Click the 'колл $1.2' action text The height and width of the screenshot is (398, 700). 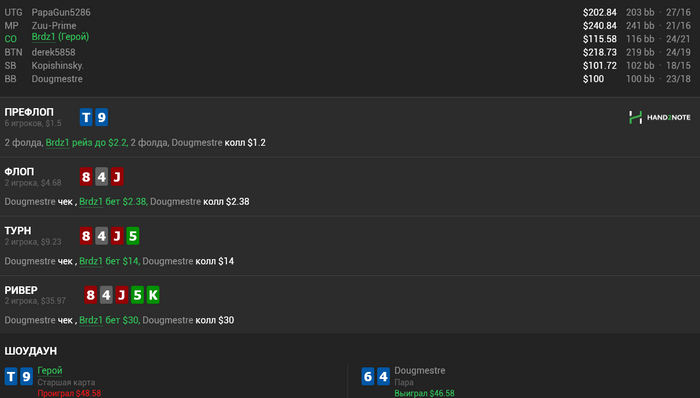click(245, 143)
